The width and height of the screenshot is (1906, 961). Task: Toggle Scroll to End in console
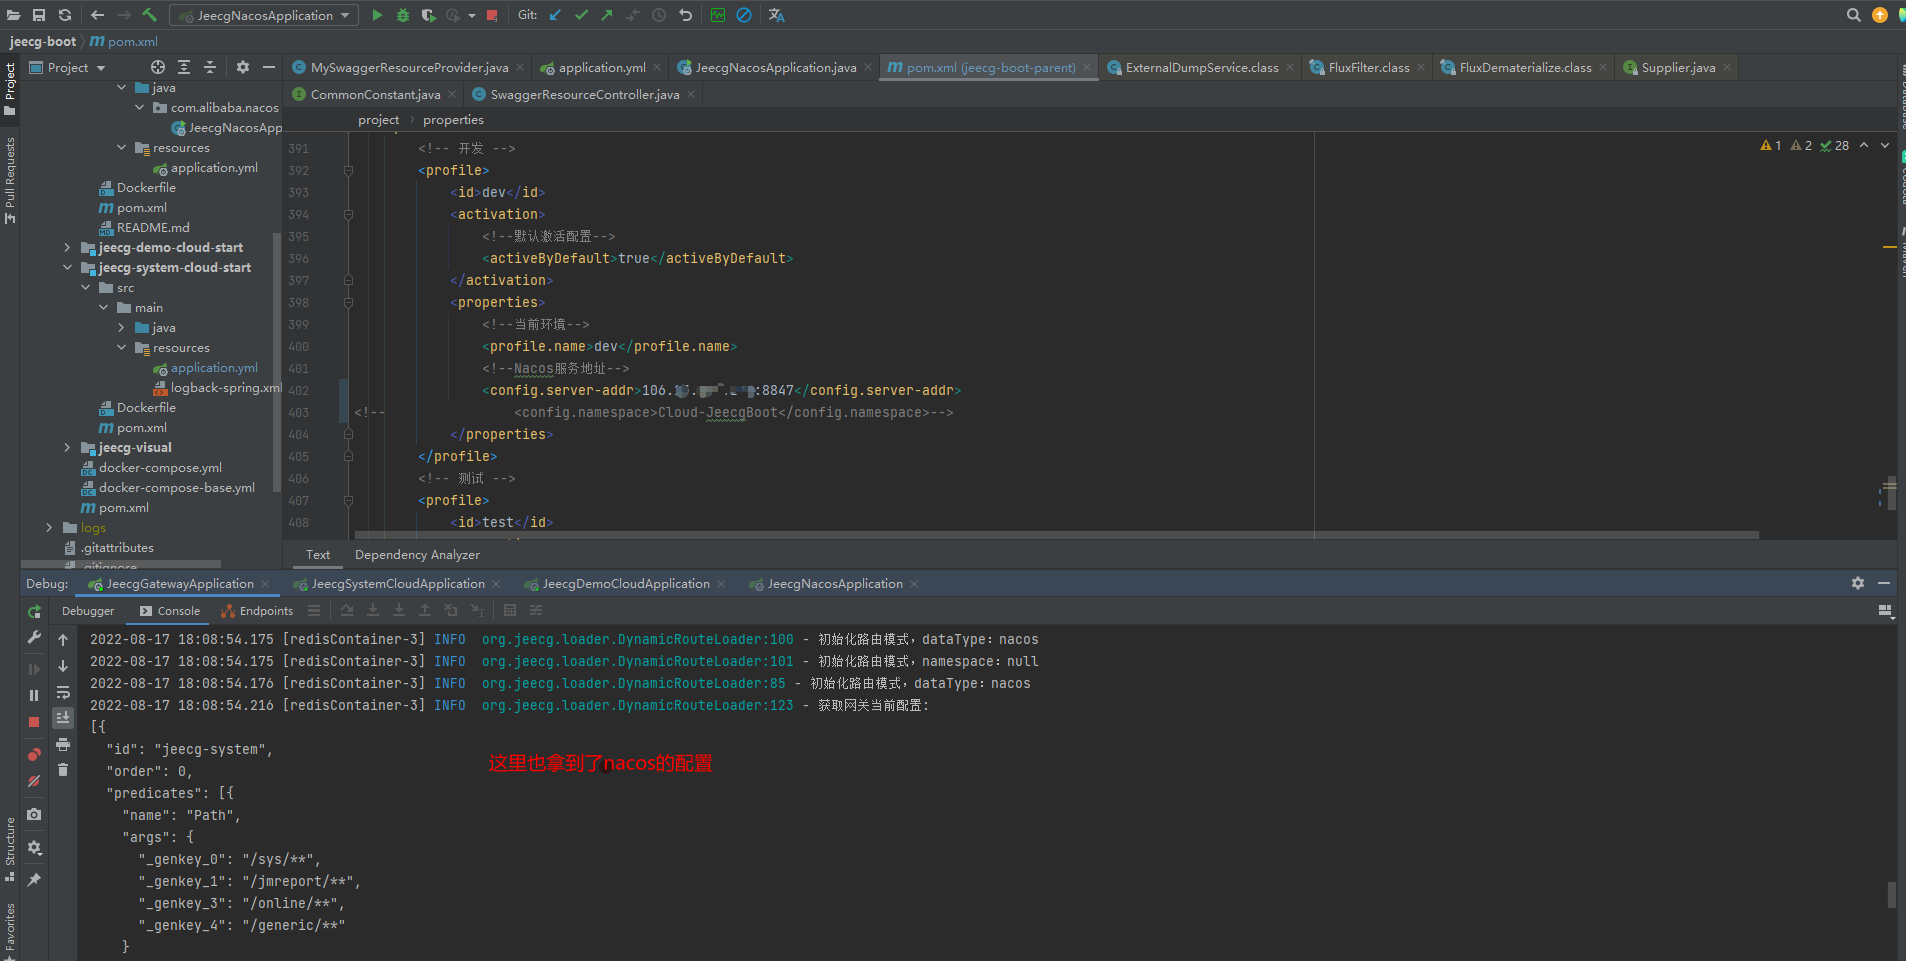tap(63, 718)
